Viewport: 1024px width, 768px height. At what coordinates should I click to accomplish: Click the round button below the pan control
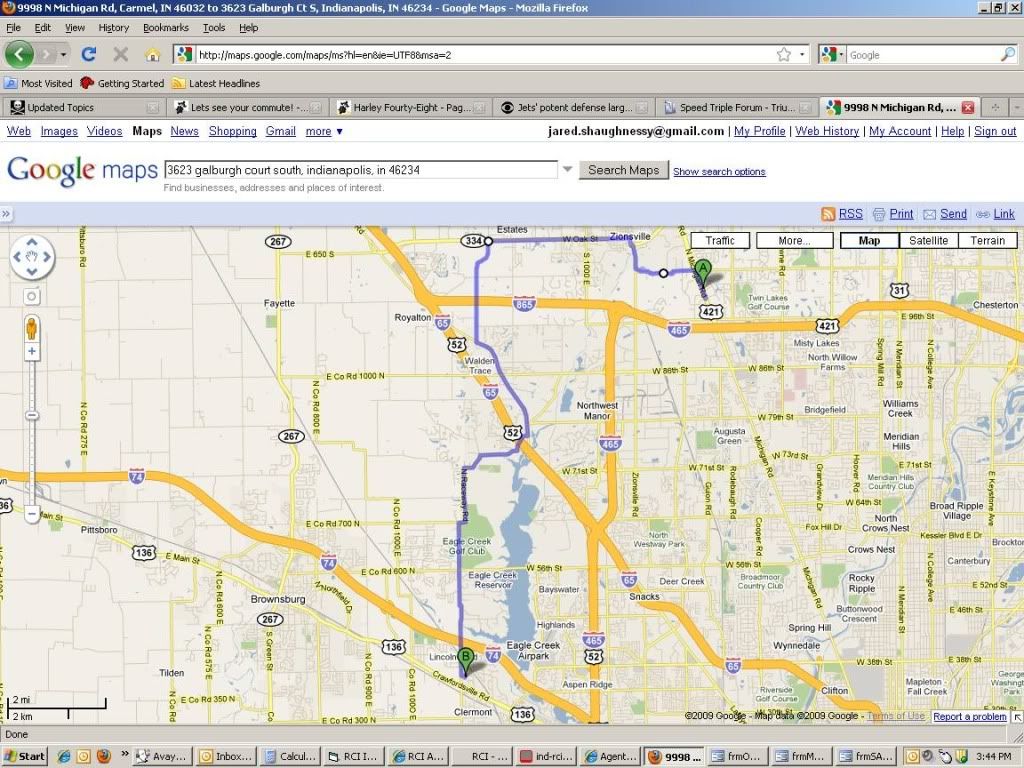pos(31,296)
